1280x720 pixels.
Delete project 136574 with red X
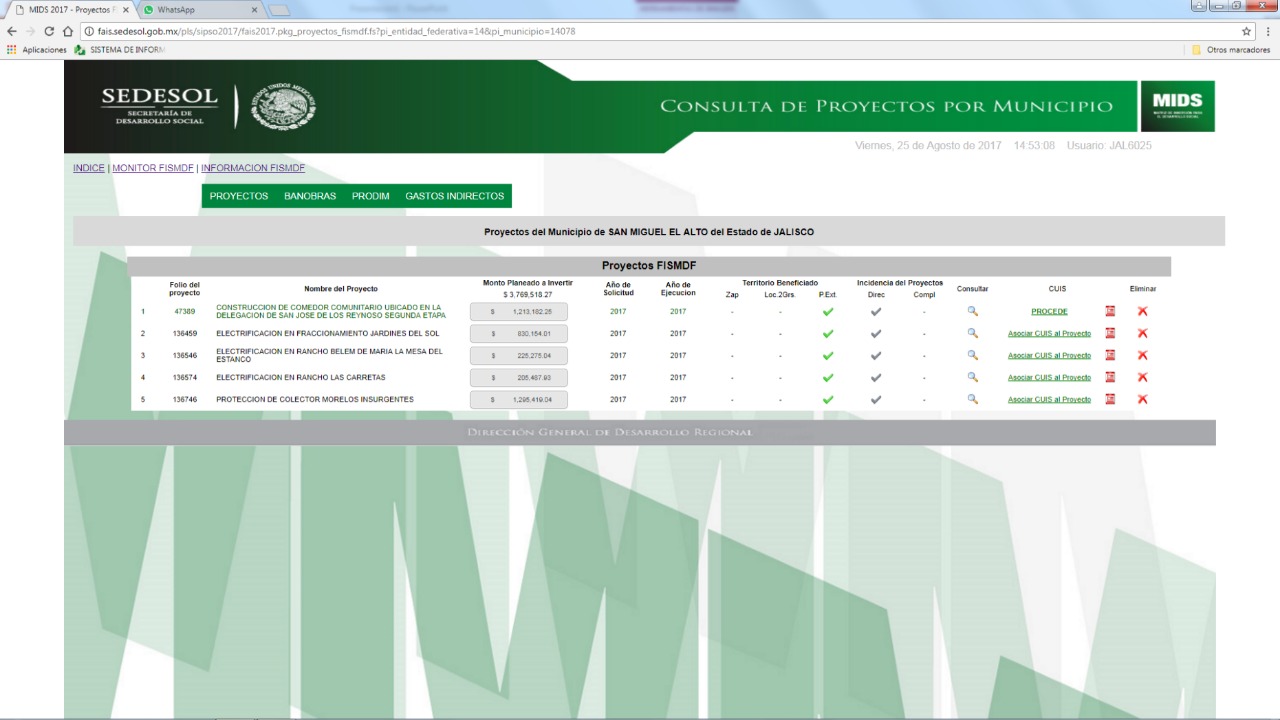pos(1142,377)
